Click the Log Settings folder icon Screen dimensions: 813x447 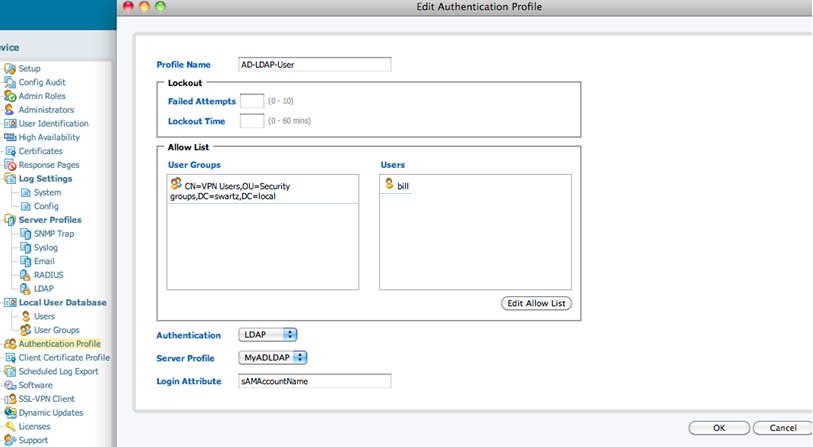(x=10, y=178)
